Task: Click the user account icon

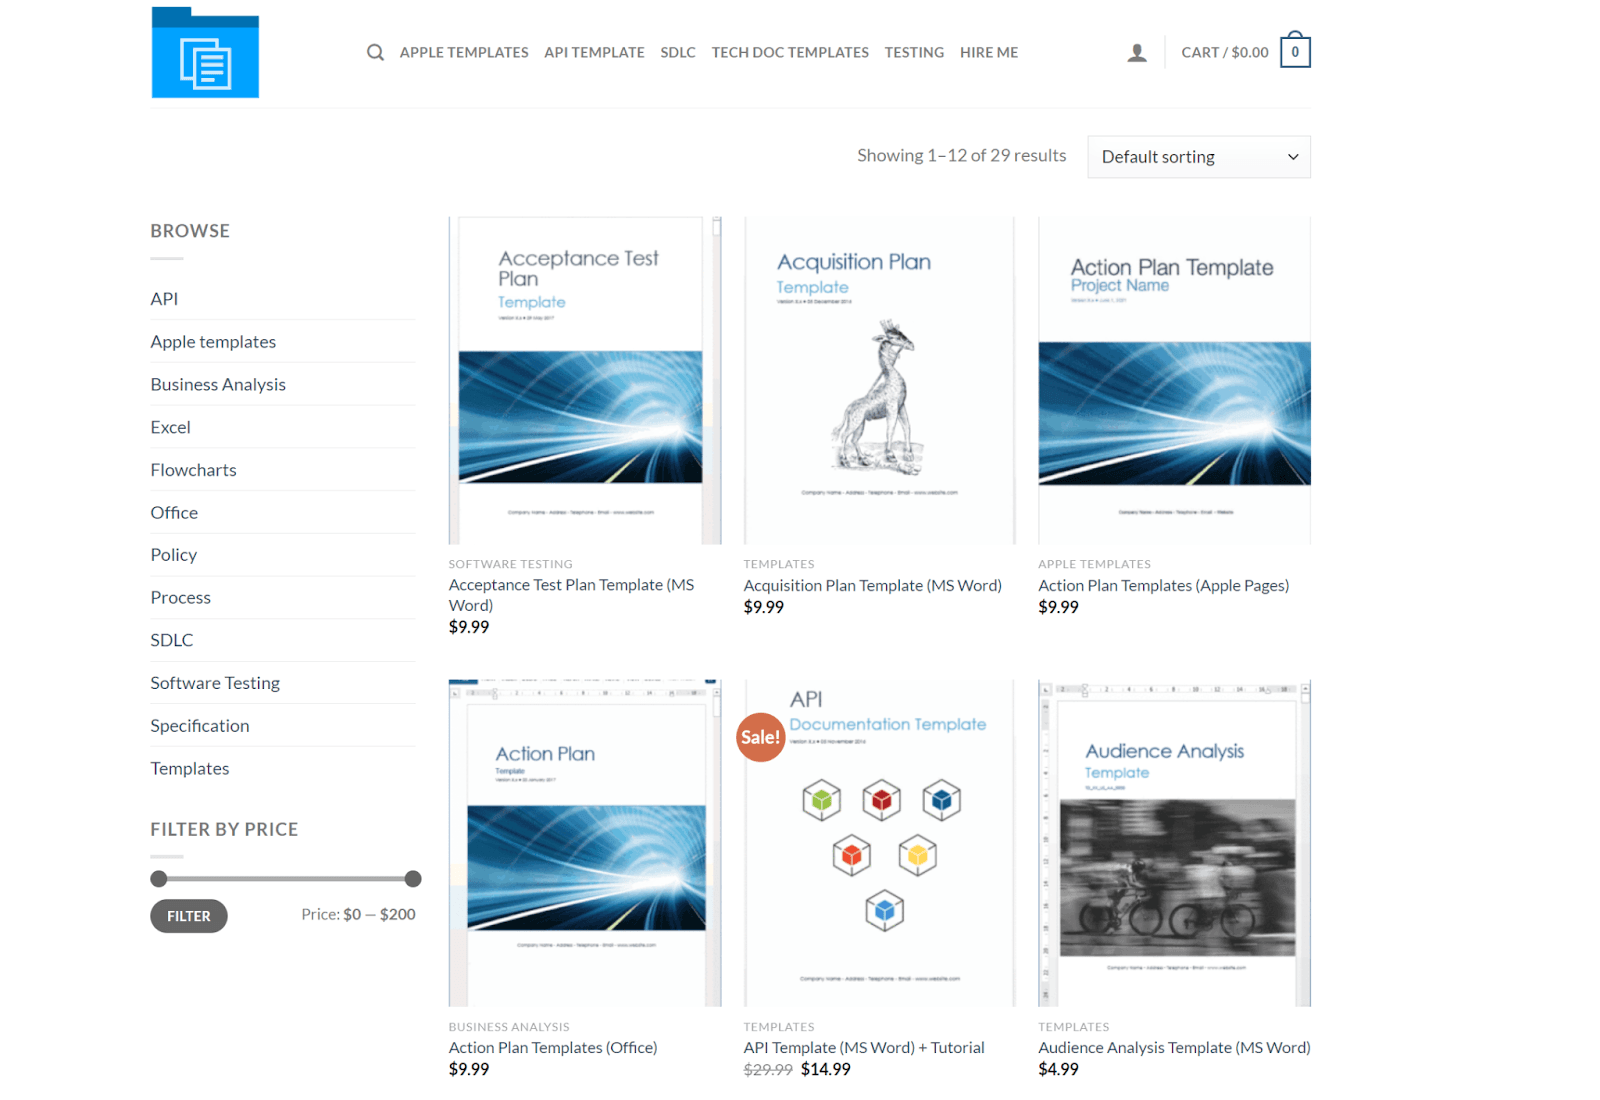Action: [1137, 53]
